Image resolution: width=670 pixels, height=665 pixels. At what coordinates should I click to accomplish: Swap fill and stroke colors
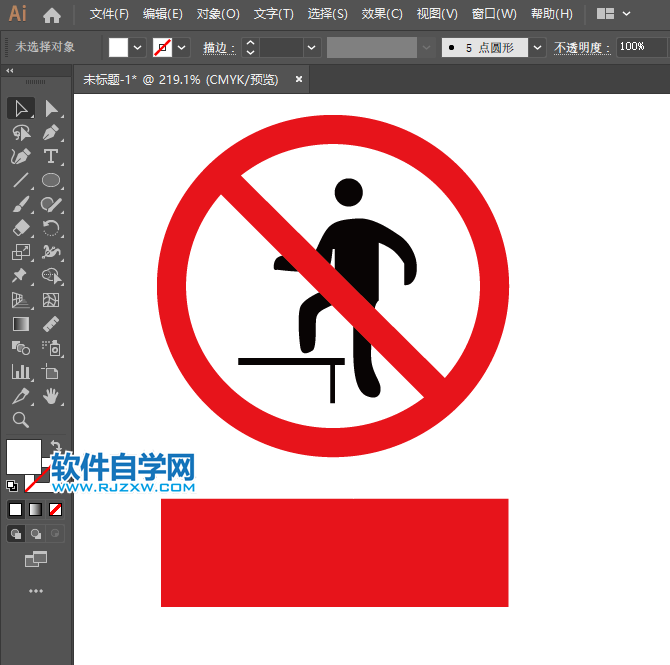56,446
